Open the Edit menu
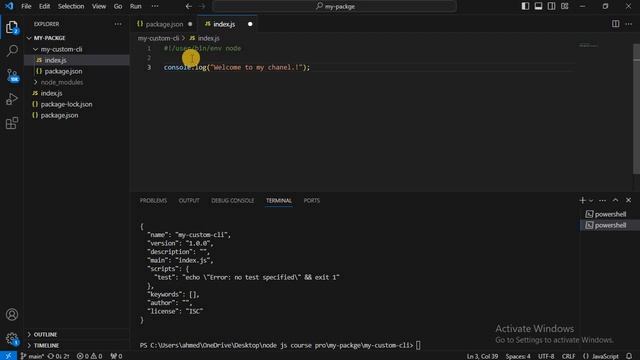 tap(44, 6)
